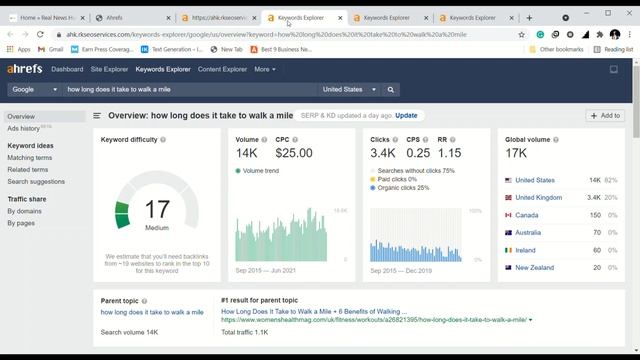
Task: Open the How Long Does It Take result title
Action: [314, 311]
